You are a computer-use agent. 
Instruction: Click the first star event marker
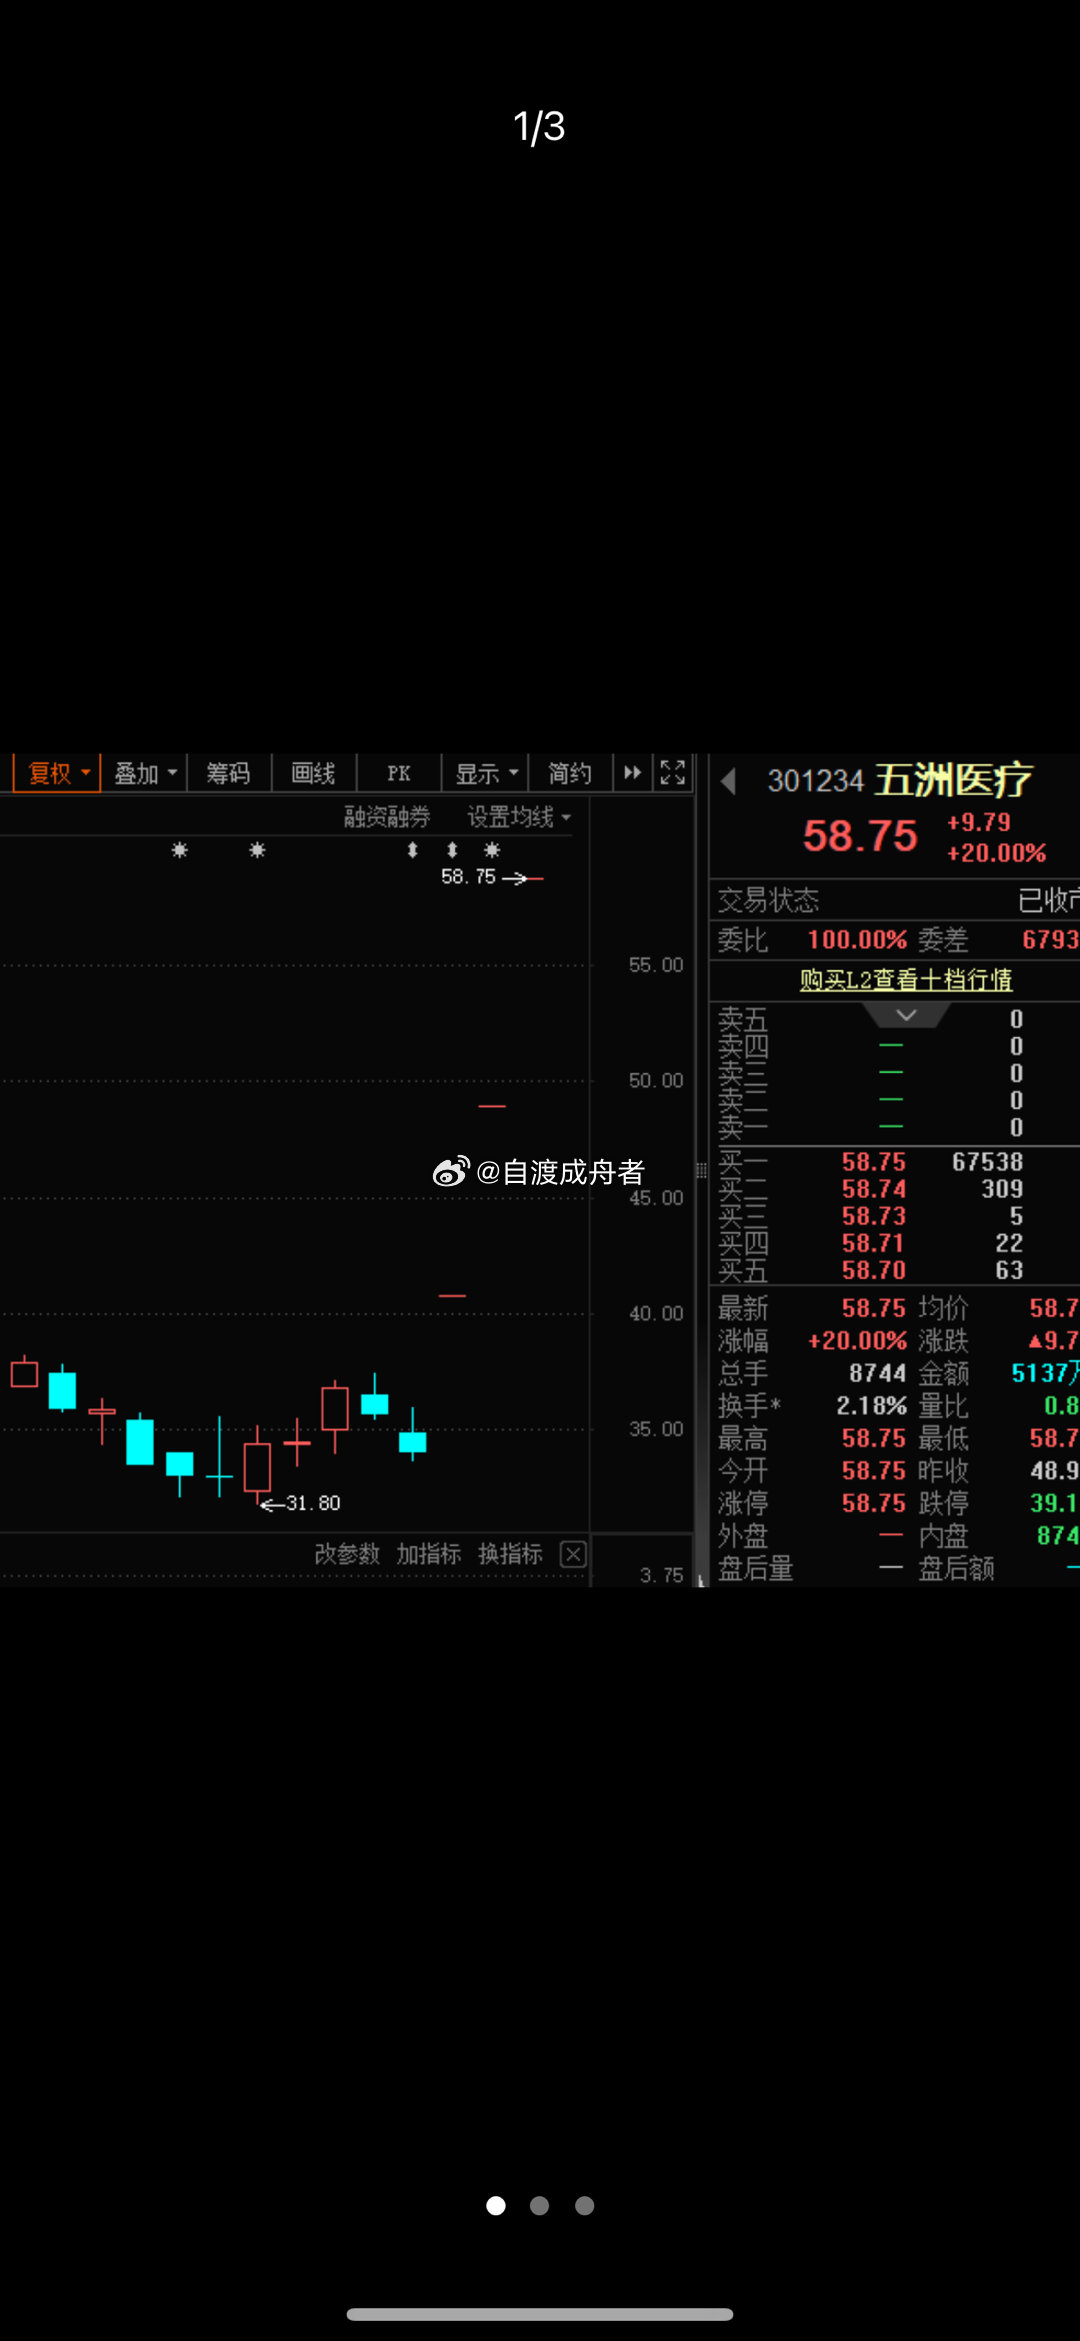[x=180, y=850]
